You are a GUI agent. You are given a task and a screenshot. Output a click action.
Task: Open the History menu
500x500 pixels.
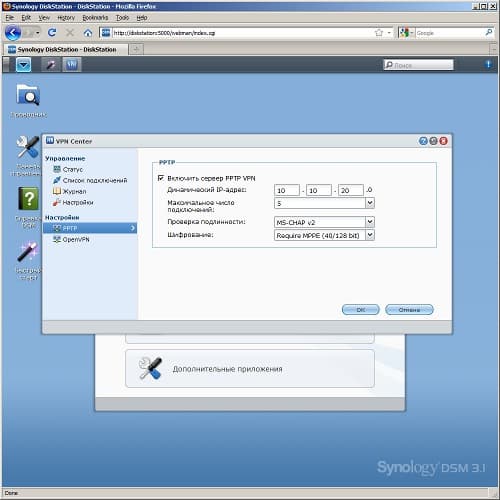point(66,18)
